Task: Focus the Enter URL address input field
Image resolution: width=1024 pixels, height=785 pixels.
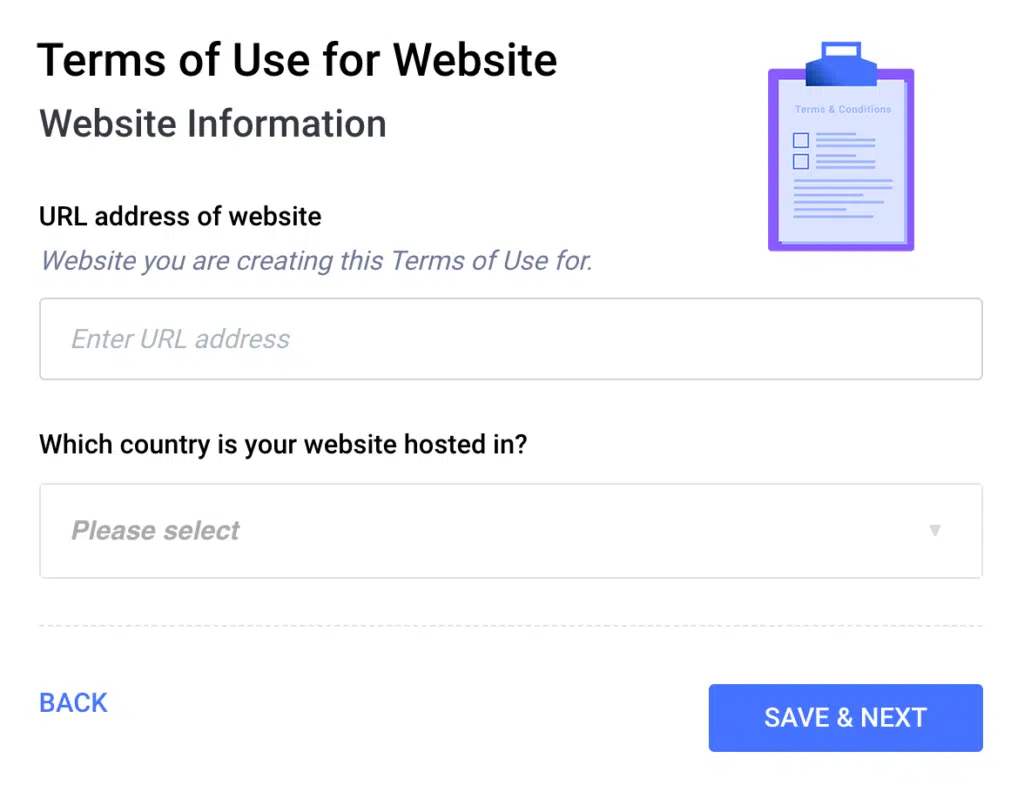Action: click(510, 339)
